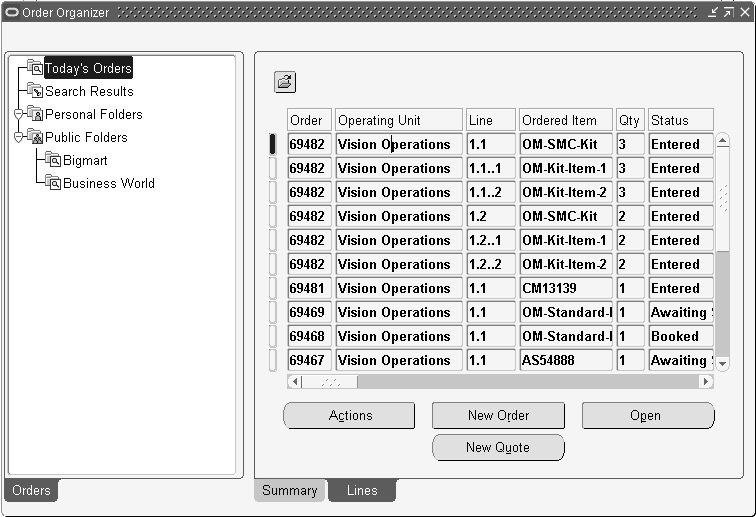Select Search Results in the tree

89,91
